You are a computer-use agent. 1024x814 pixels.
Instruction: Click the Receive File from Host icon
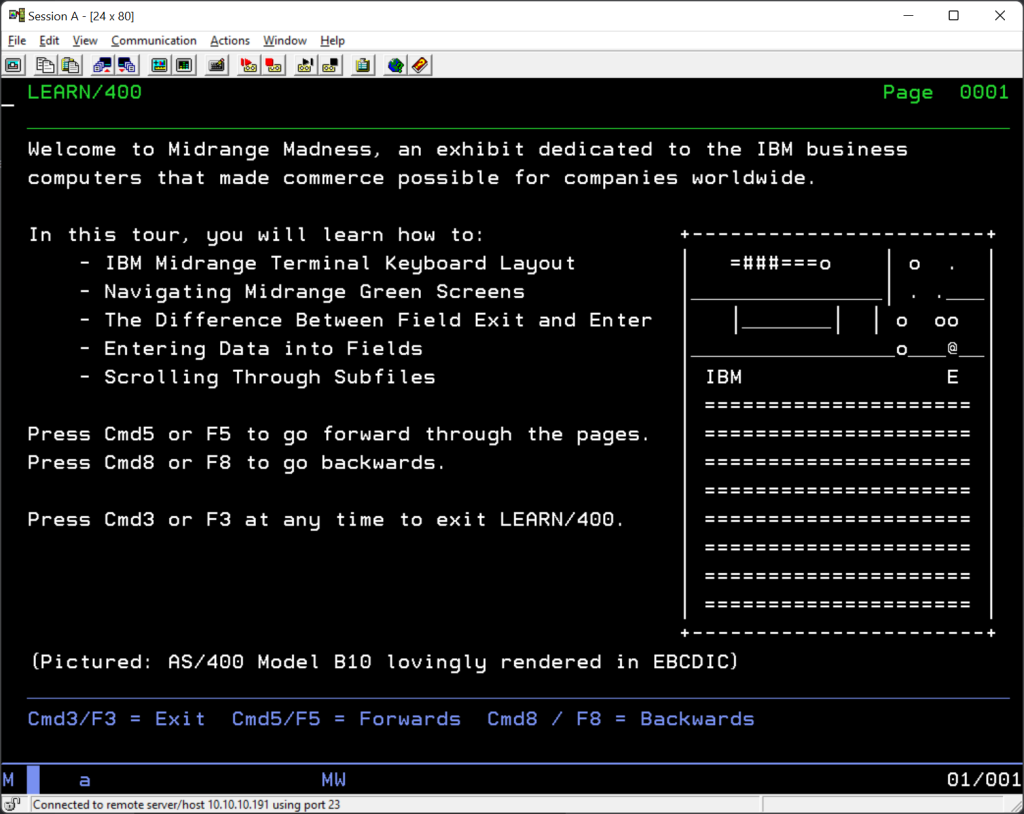tap(127, 65)
